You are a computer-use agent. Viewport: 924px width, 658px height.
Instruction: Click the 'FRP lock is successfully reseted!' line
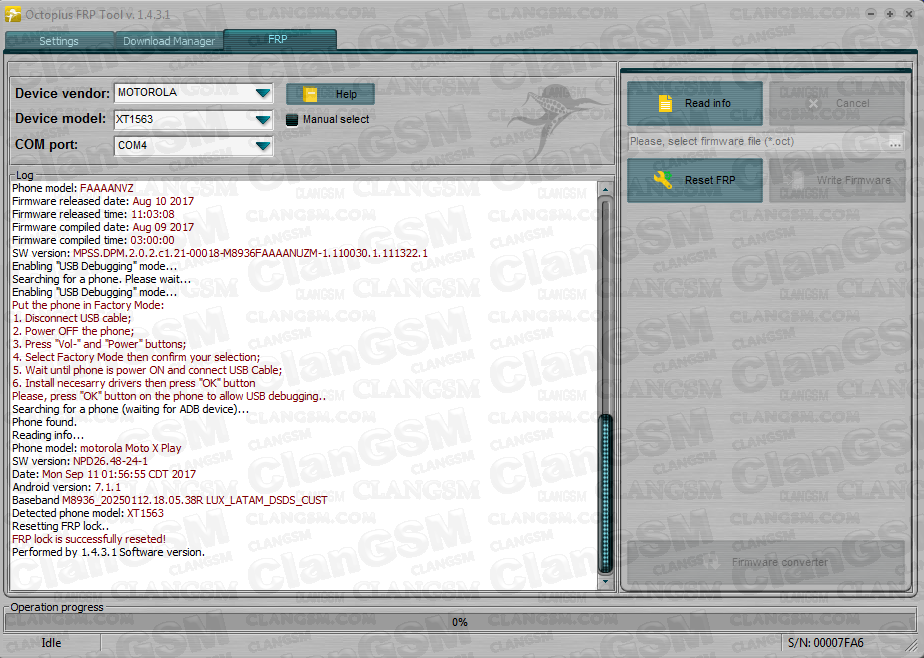click(x=89, y=539)
